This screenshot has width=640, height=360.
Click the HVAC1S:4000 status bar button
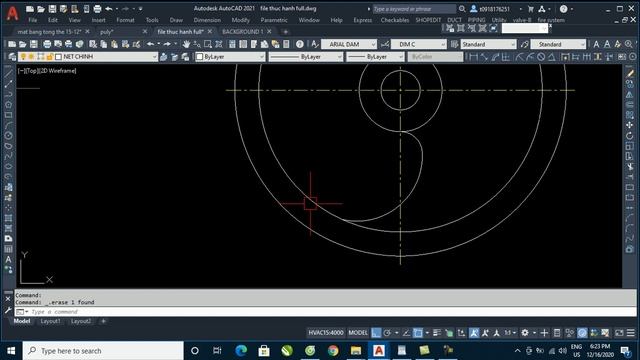click(x=326, y=333)
